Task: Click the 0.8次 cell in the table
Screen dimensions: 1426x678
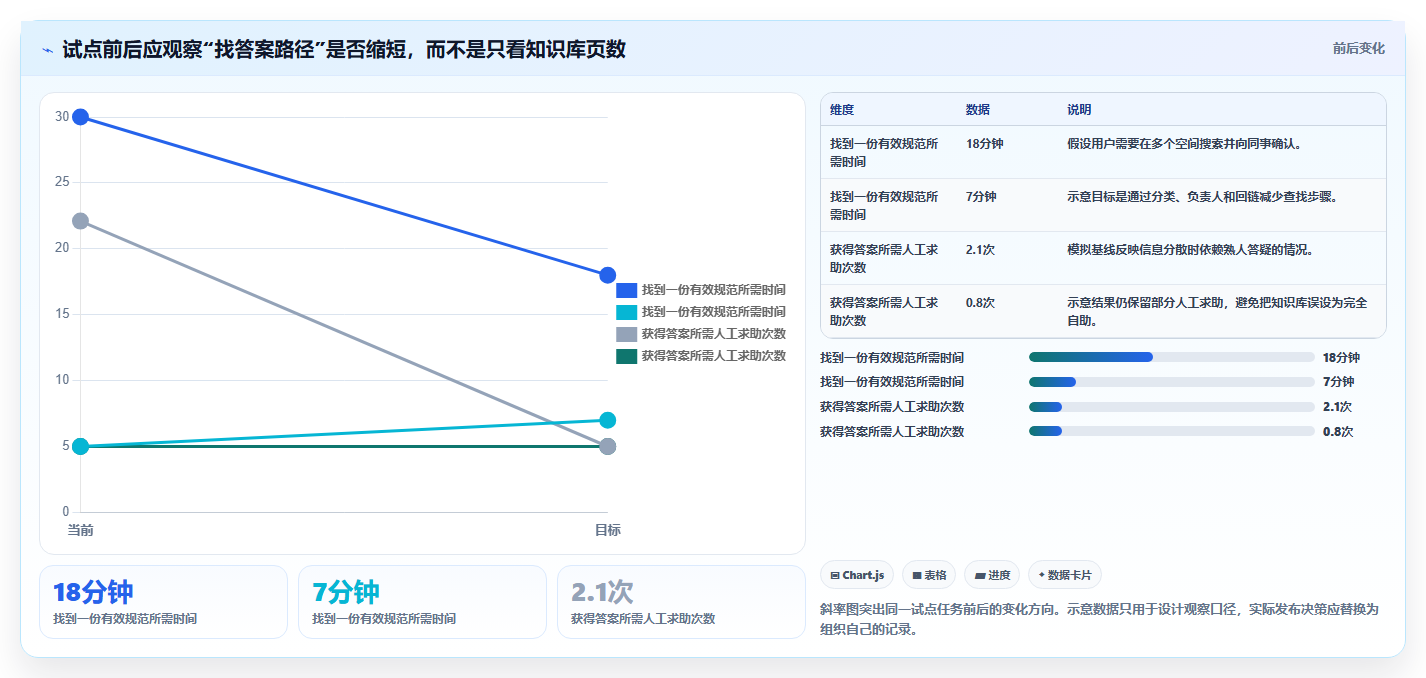Action: (x=980, y=302)
